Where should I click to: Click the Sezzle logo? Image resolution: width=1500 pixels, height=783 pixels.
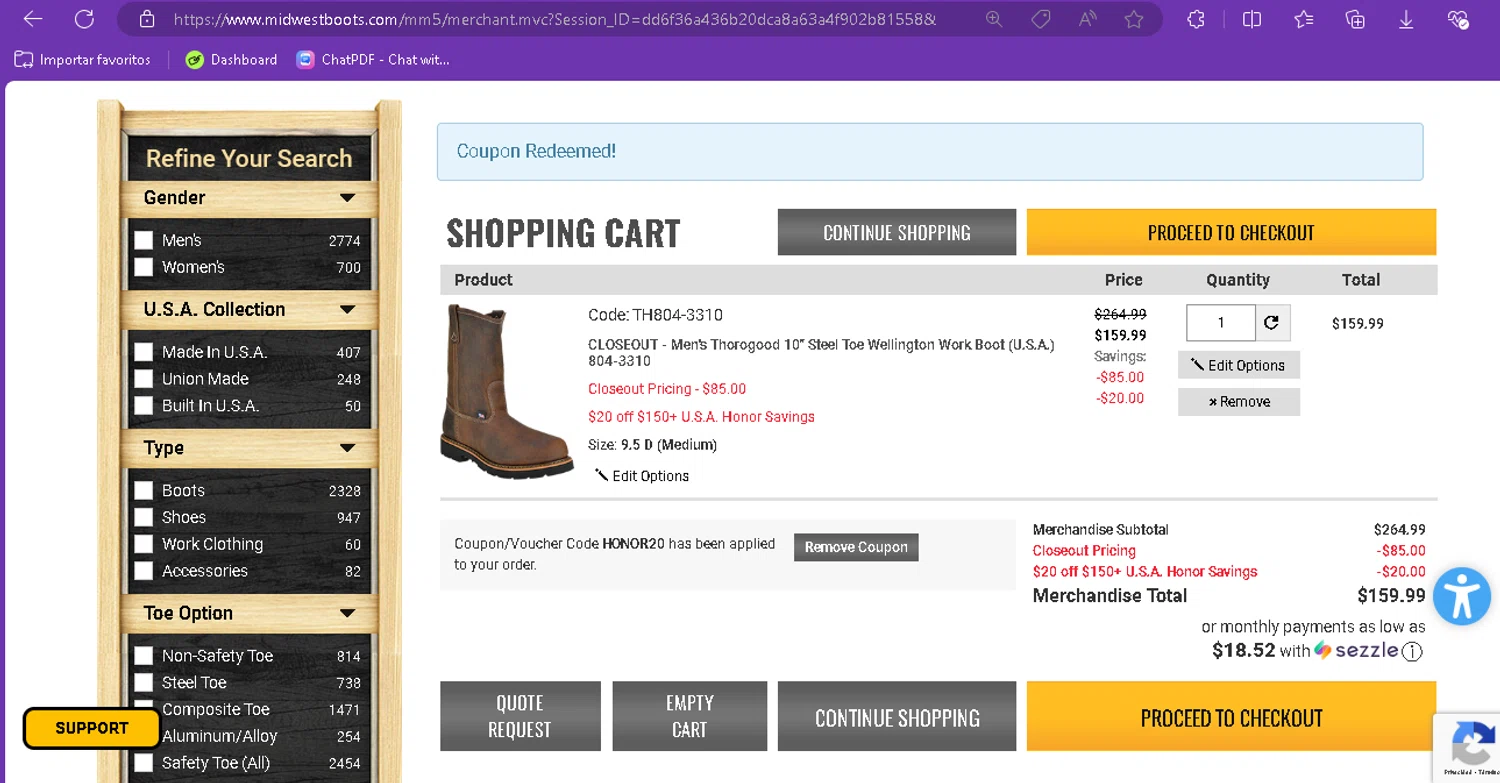tap(1356, 650)
